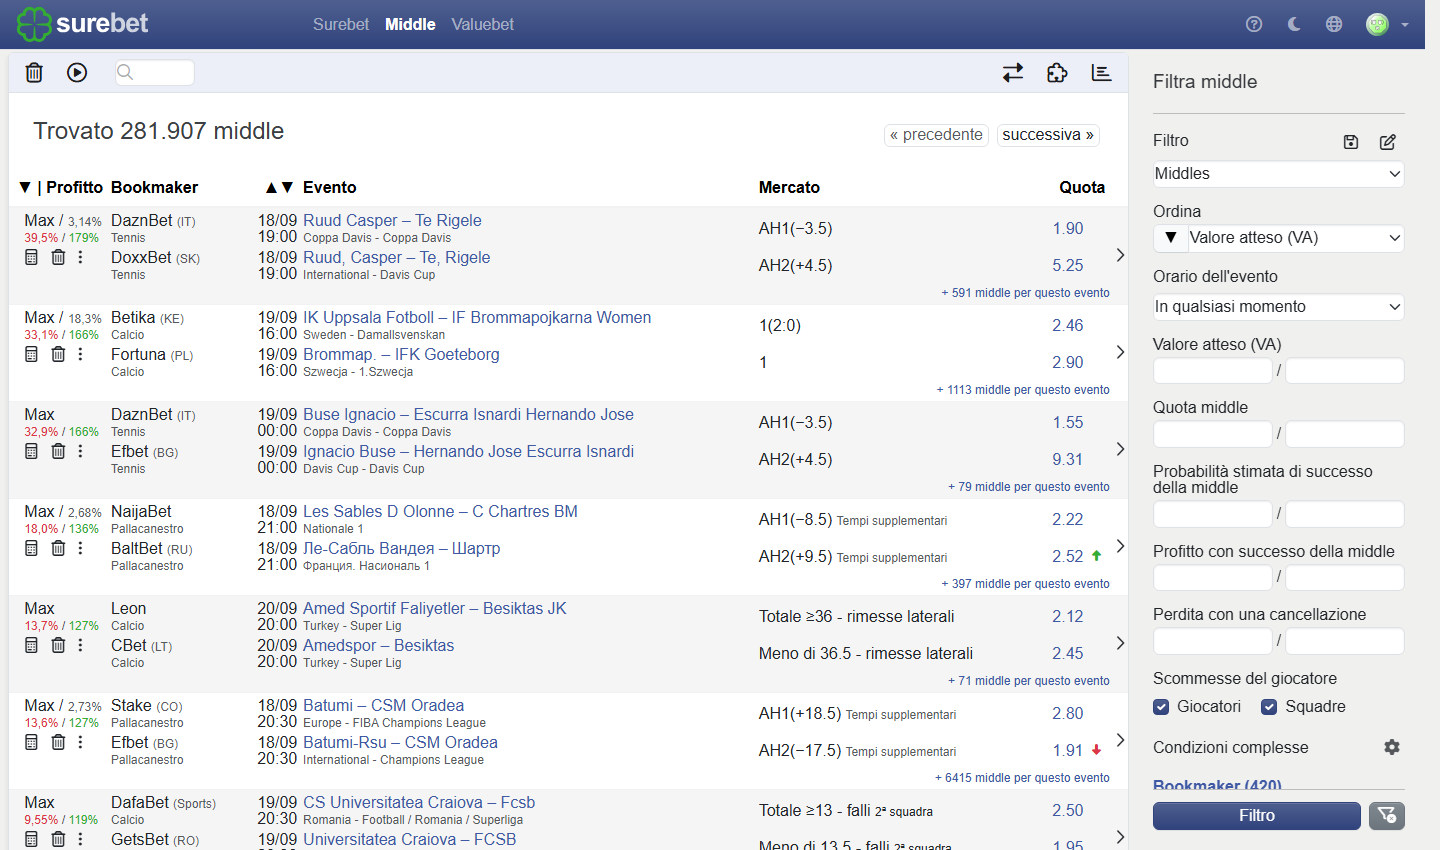Image resolution: width=1440 pixels, height=850 pixels.
Task: Open the Filtro Middles dropdown
Action: 1278,174
